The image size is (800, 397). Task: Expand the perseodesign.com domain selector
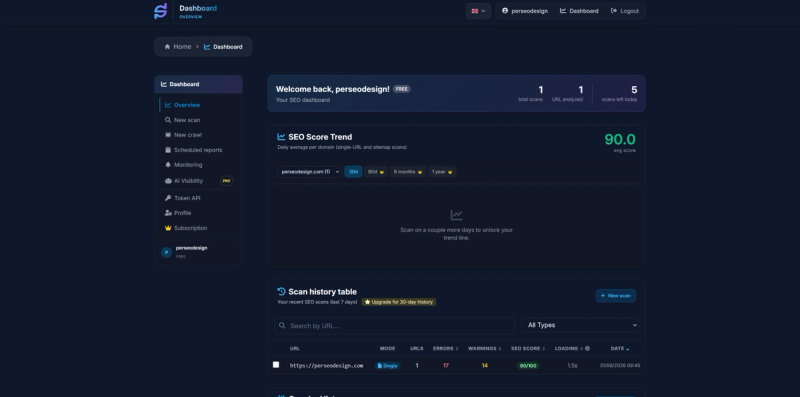(309, 172)
